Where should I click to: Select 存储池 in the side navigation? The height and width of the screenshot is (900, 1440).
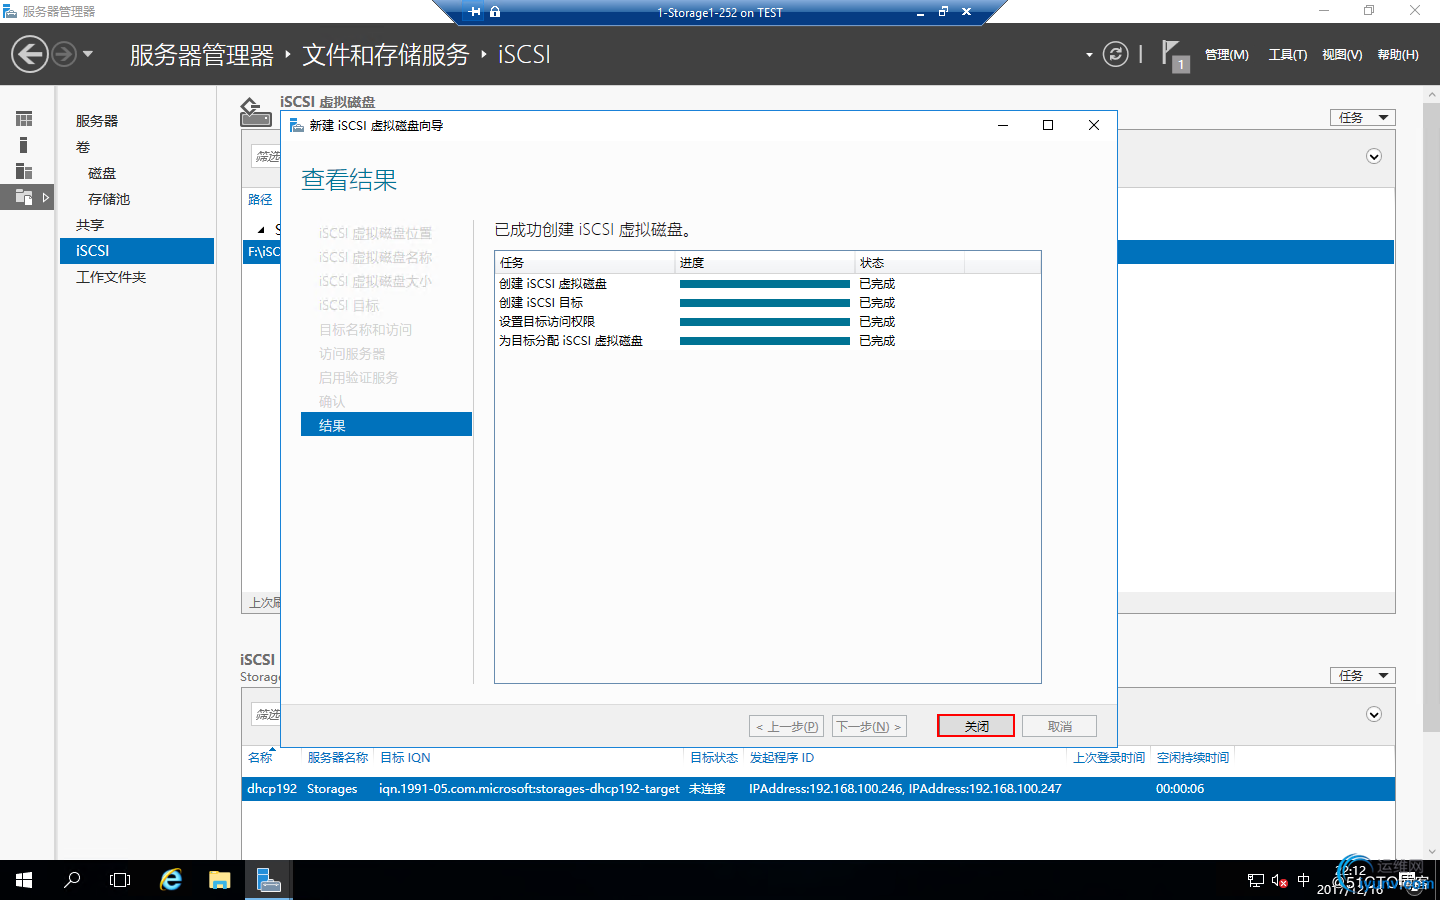(137, 199)
